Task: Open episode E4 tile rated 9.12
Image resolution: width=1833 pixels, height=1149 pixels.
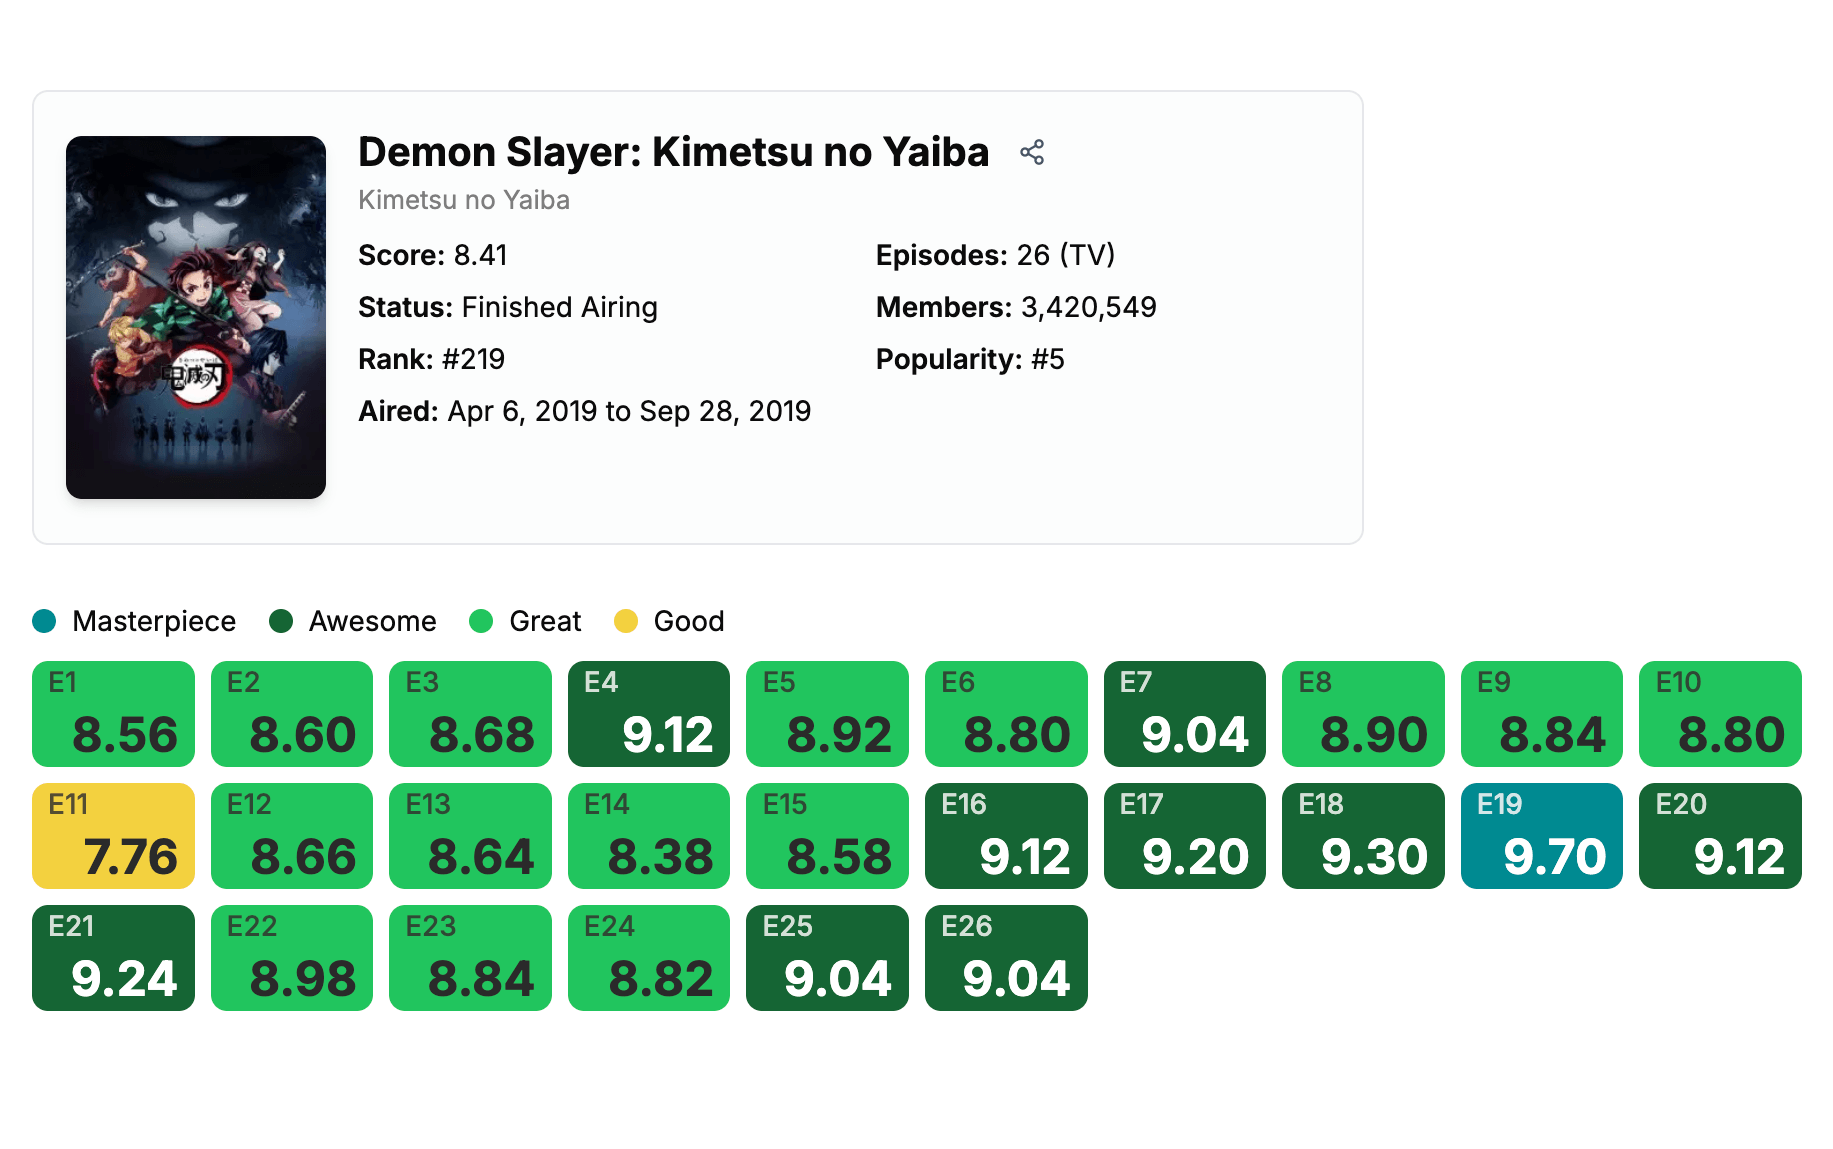Action: [648, 714]
